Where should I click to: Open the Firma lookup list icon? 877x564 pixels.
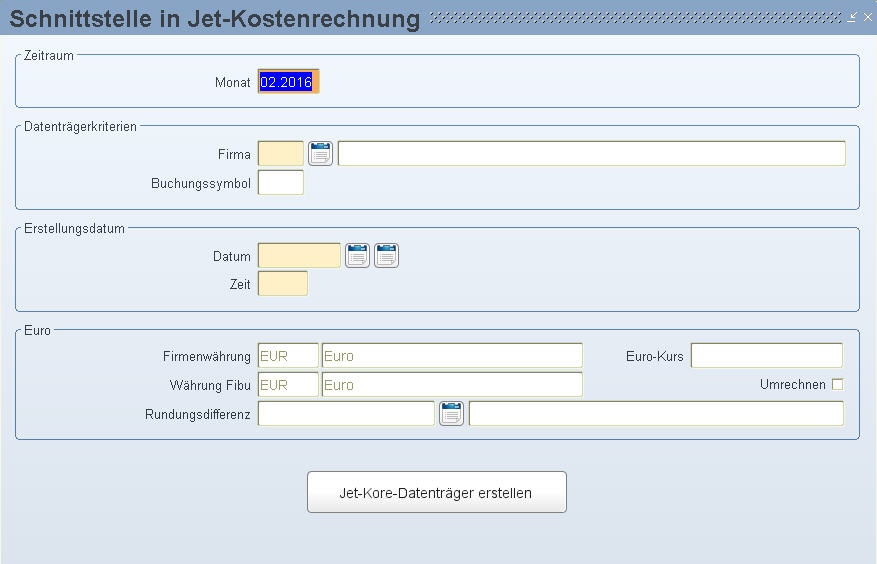coord(320,153)
